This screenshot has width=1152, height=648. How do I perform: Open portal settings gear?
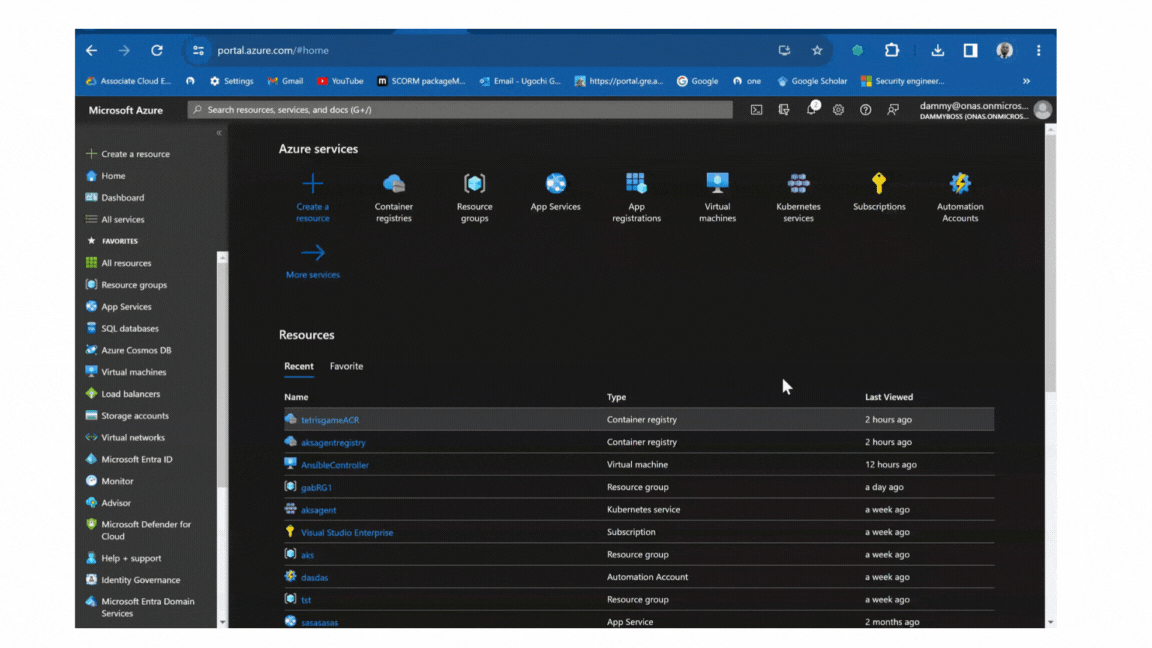(838, 109)
